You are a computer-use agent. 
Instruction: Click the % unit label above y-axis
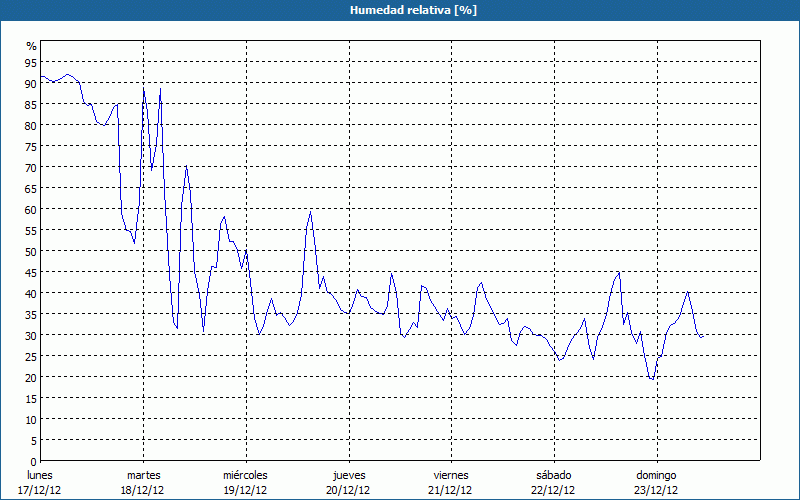(x=31, y=46)
